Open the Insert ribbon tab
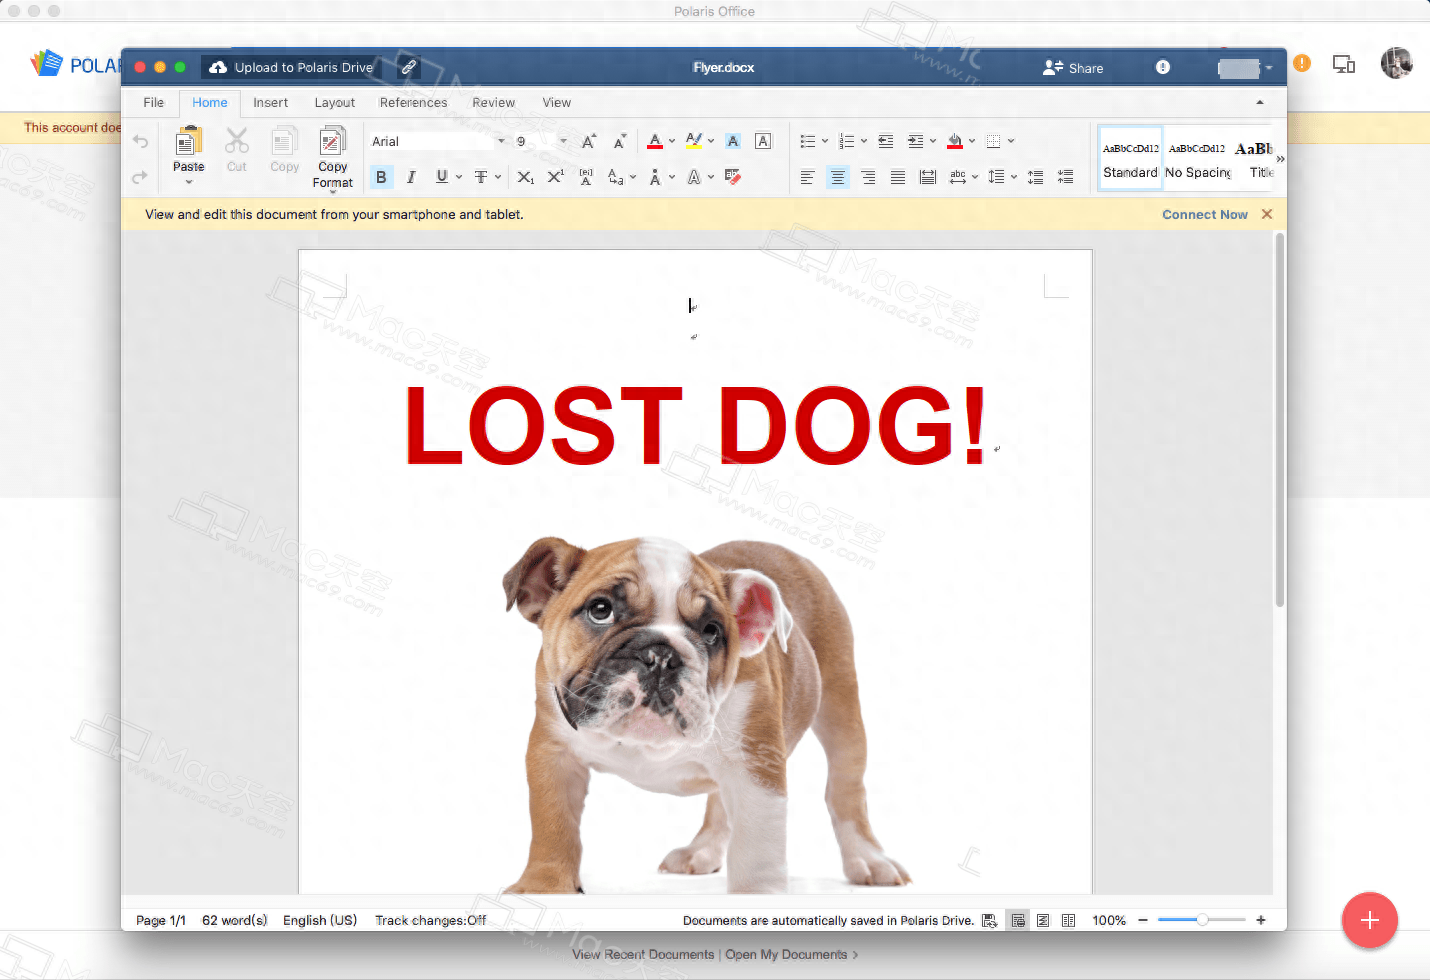The height and width of the screenshot is (980, 1430). [x=270, y=103]
